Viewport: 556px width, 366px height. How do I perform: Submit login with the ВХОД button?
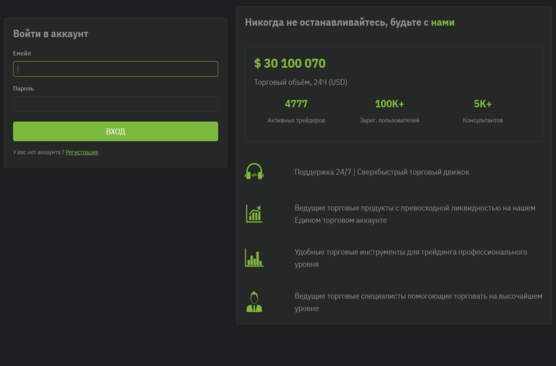point(116,131)
